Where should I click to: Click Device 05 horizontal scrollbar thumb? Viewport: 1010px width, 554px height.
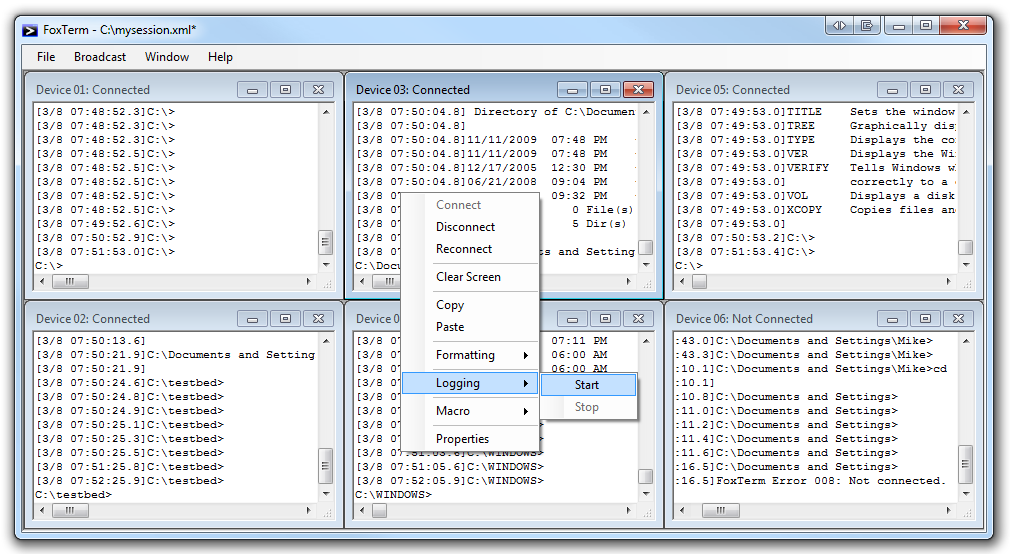699,282
